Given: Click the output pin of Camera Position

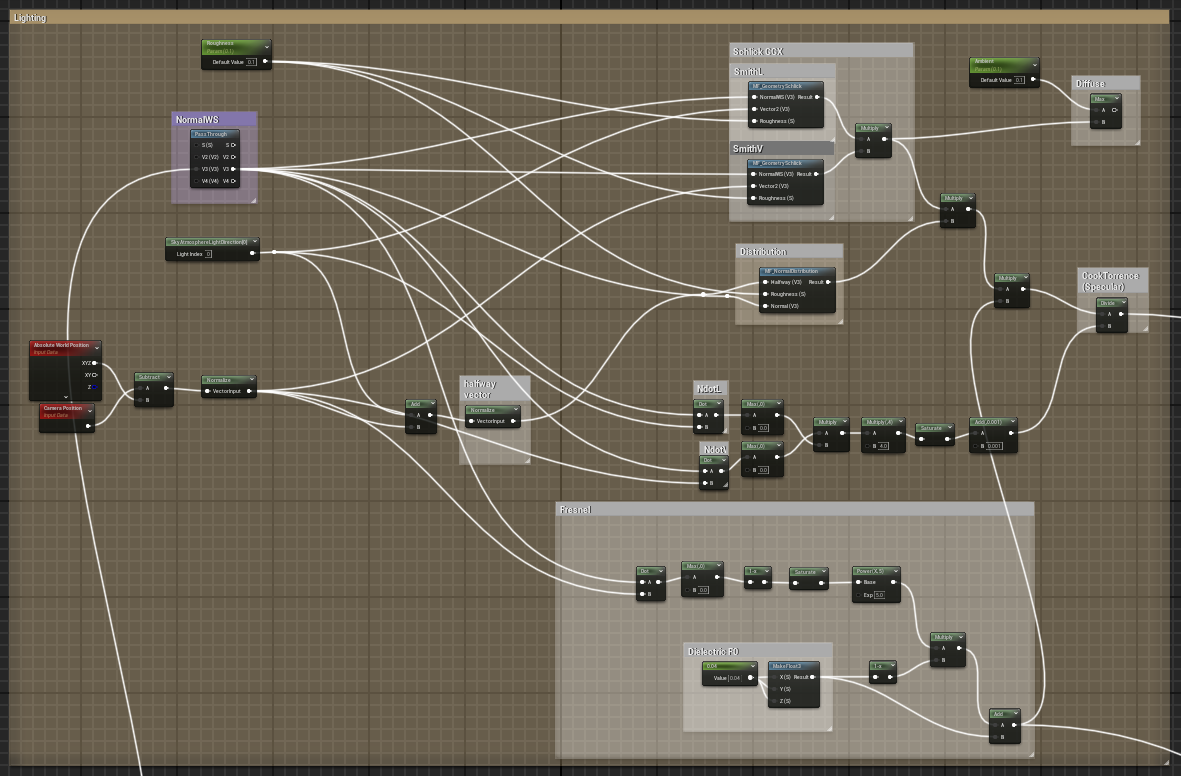Looking at the screenshot, I should (x=88, y=426).
